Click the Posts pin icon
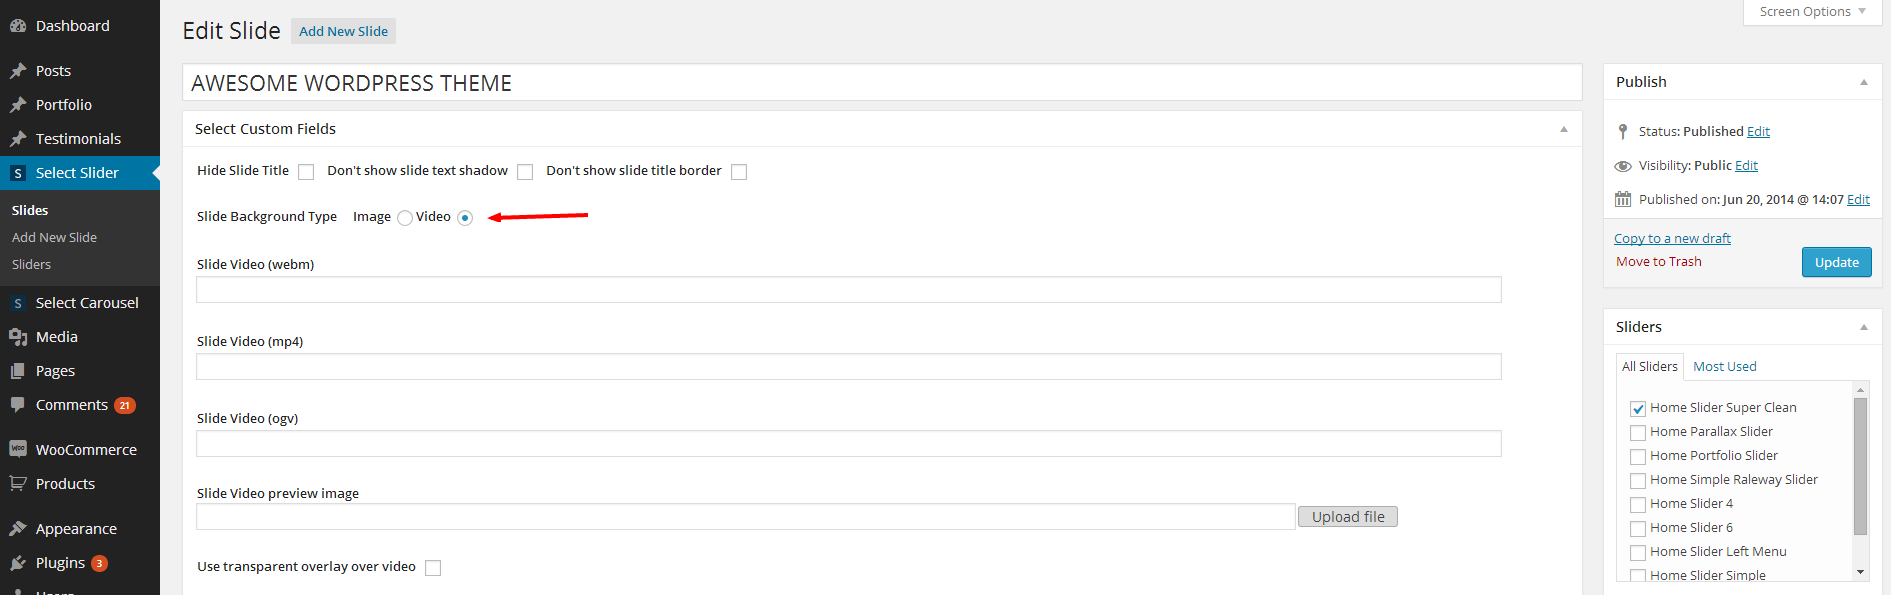The height and width of the screenshot is (595, 1891). point(18,71)
